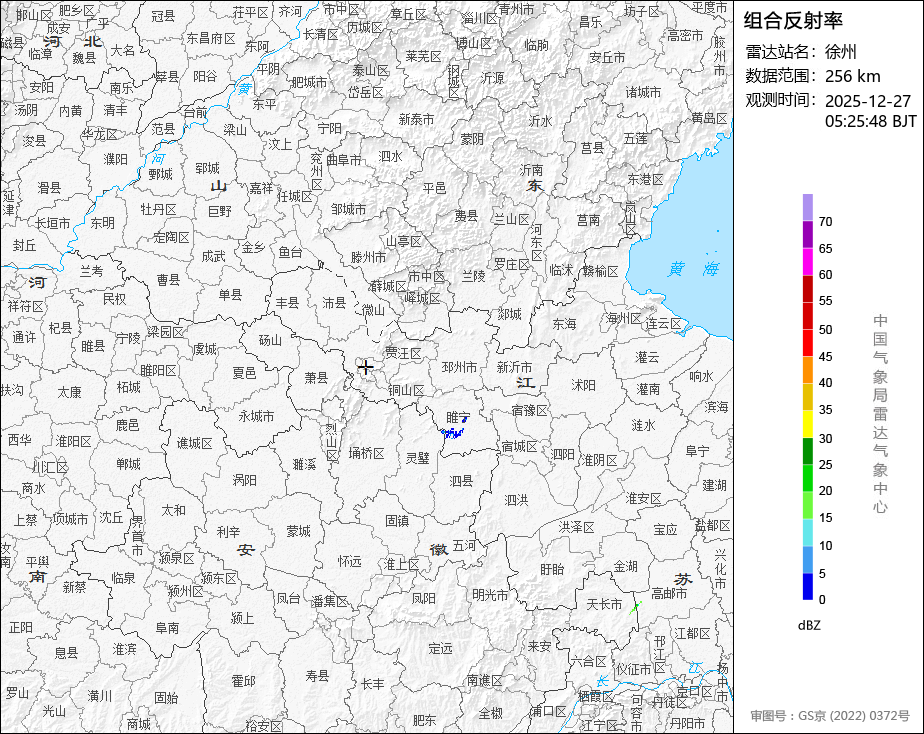Click the green echo streak beside 天长市

tap(635, 607)
